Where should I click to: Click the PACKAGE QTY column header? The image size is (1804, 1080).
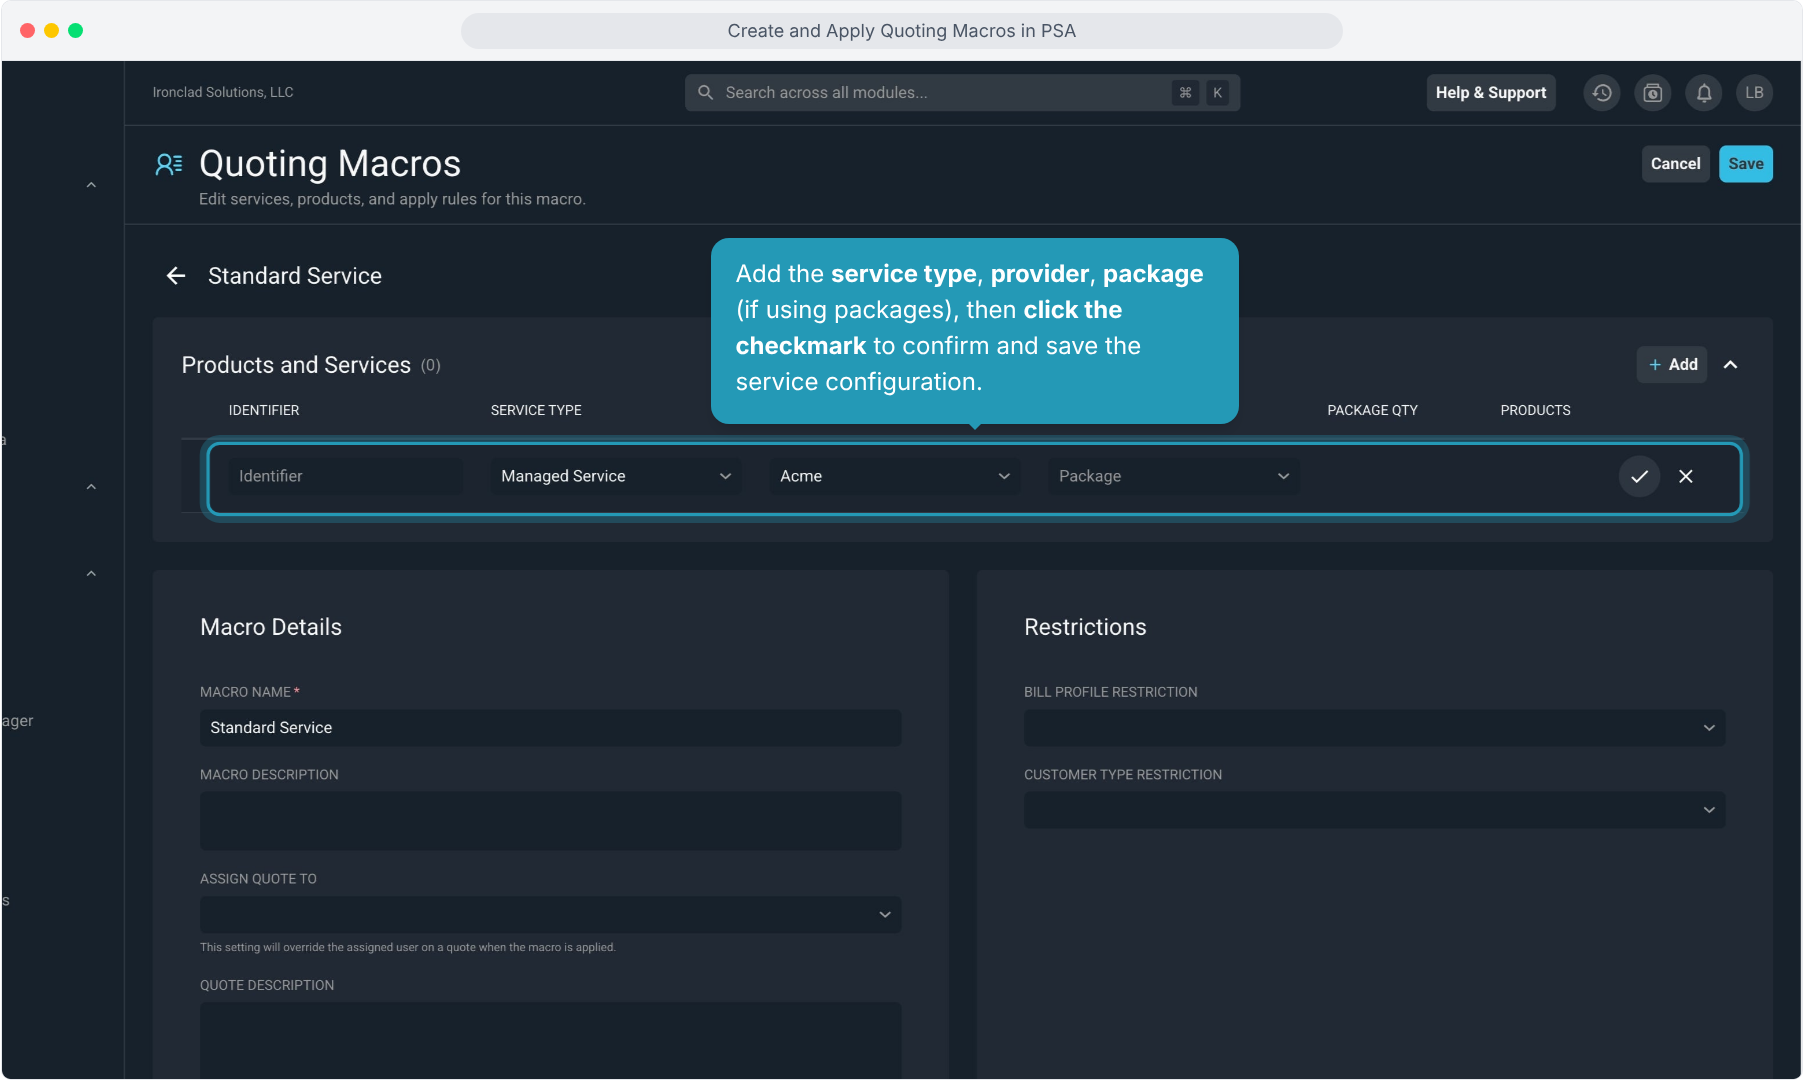click(1372, 411)
